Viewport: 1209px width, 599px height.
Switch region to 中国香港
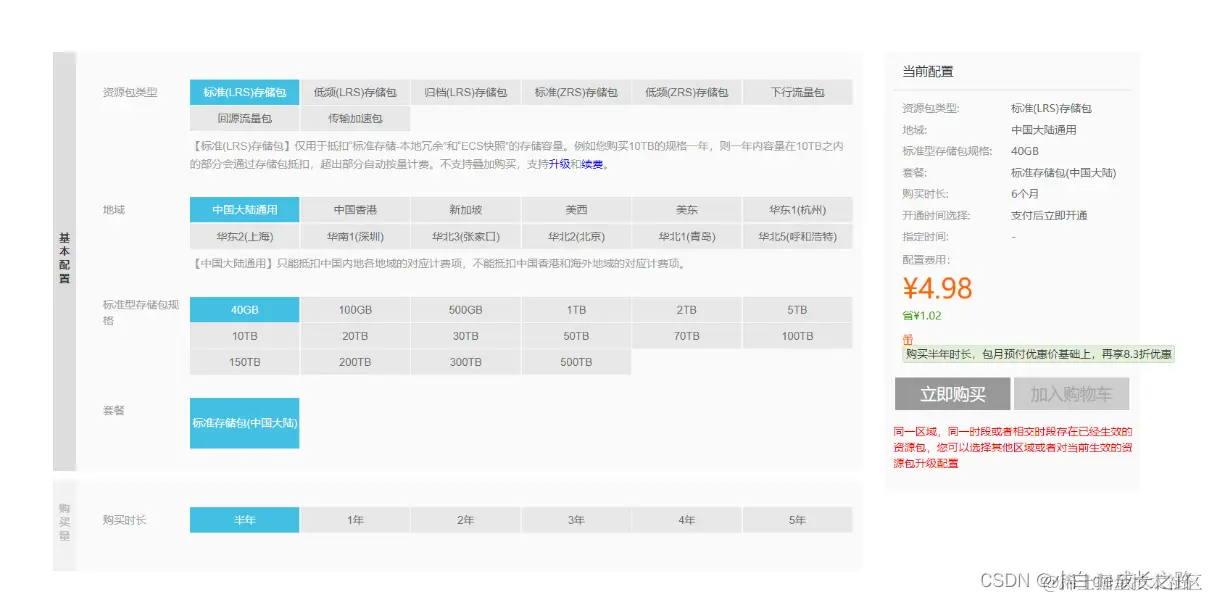click(x=355, y=210)
